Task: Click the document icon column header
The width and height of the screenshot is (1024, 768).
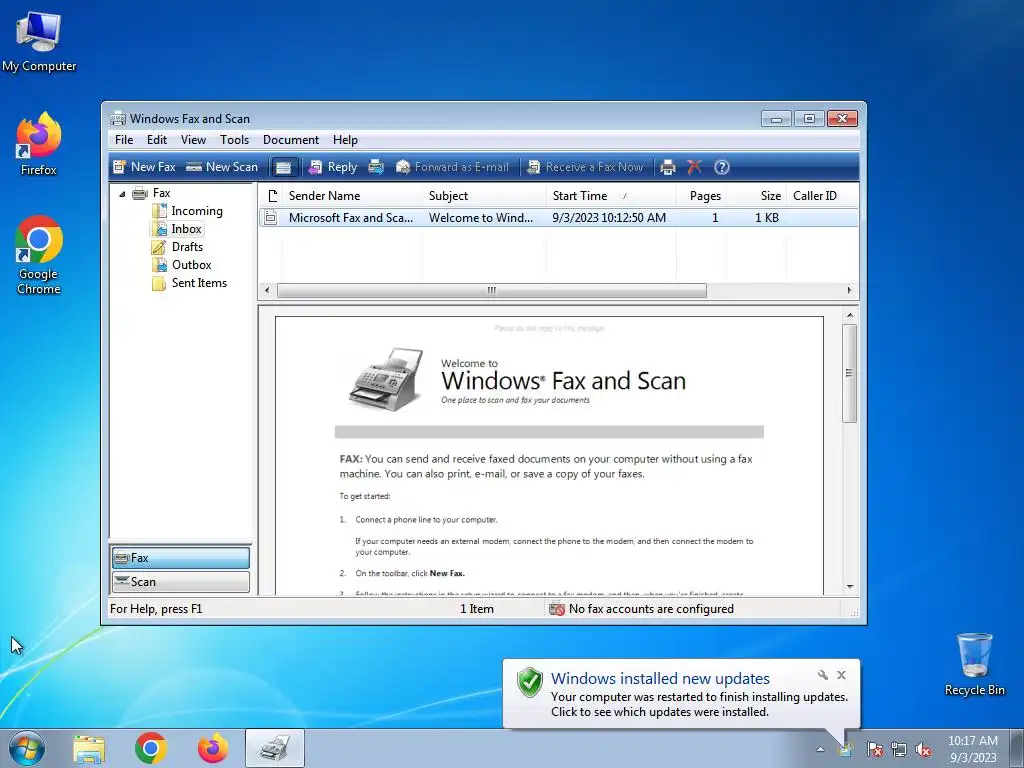Action: click(x=272, y=196)
